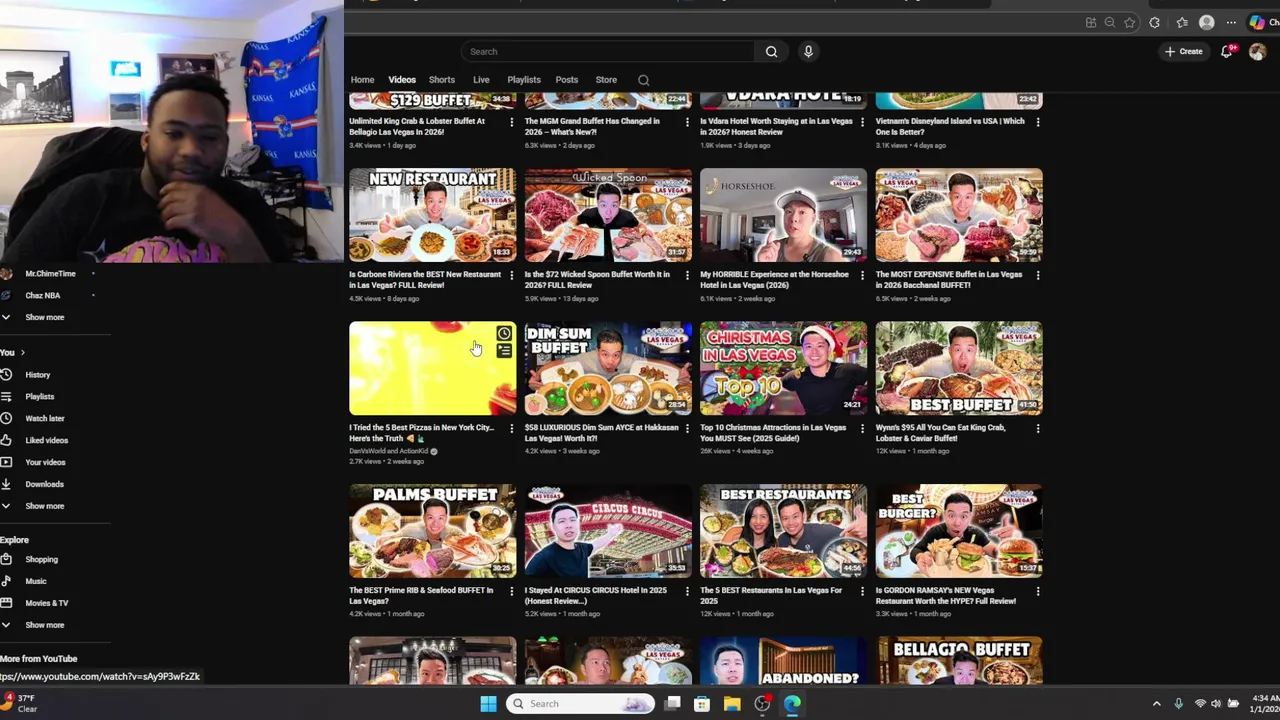Expand Show more under subscriptions list
Image resolution: width=1280 pixels, height=720 pixels.
tap(44, 317)
